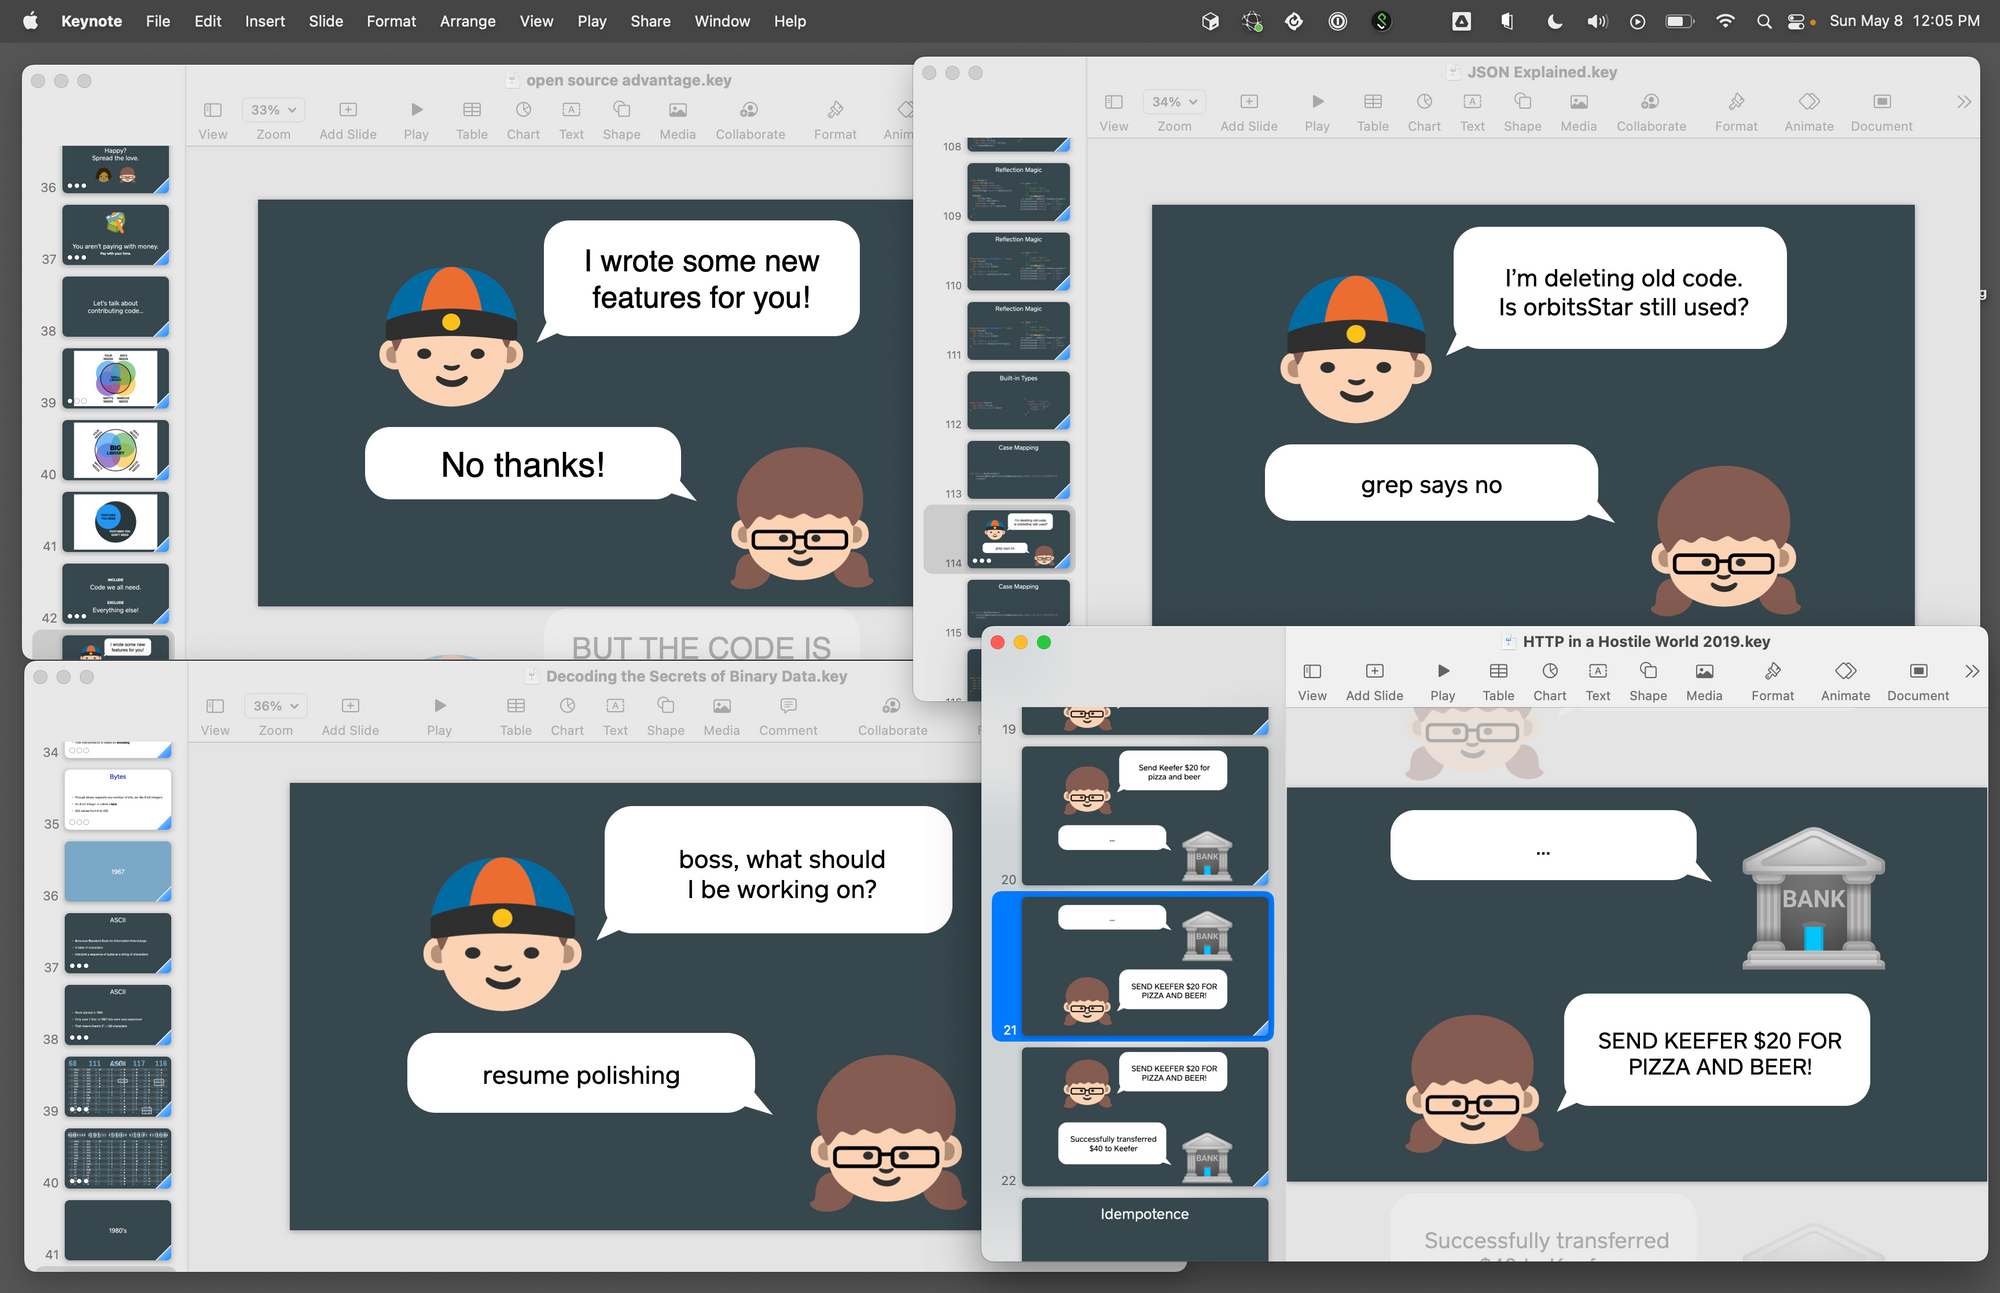2000x1293 pixels.
Task: Open volume control in menu bar
Action: coord(1597,21)
